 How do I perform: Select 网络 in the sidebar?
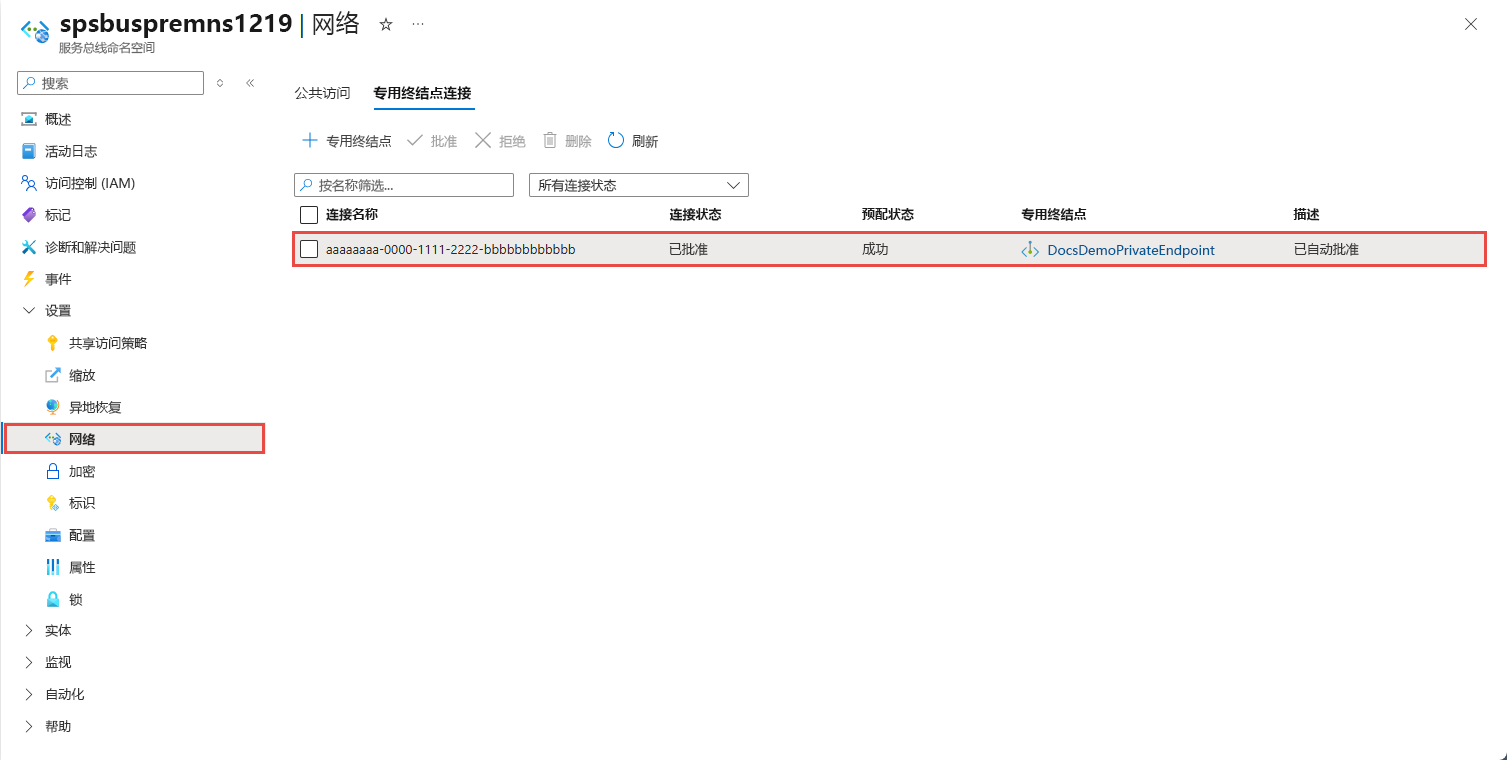click(x=134, y=439)
